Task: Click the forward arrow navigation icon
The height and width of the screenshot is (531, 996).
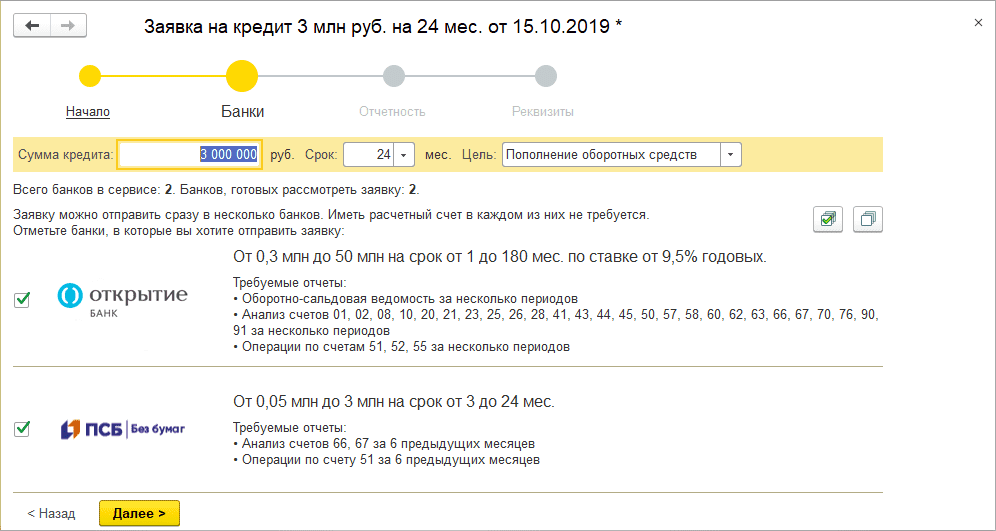Action: (x=68, y=25)
